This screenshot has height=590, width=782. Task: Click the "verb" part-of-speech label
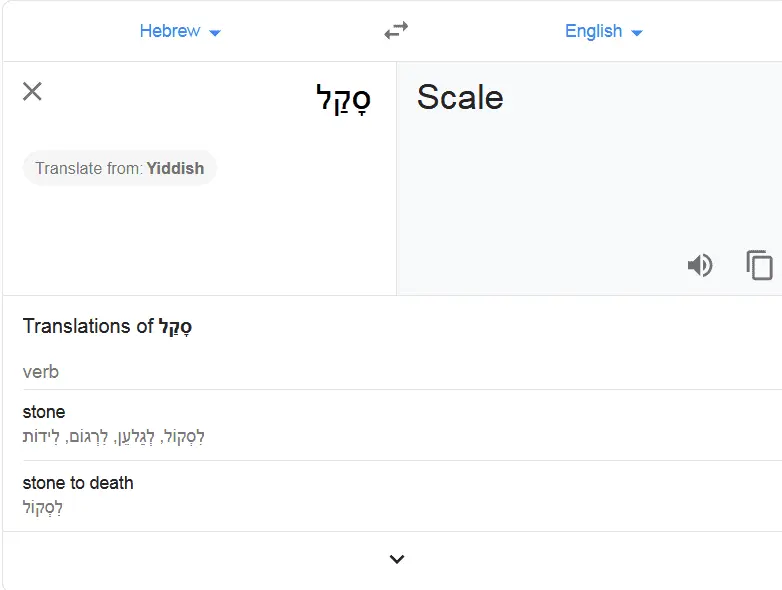click(x=41, y=372)
